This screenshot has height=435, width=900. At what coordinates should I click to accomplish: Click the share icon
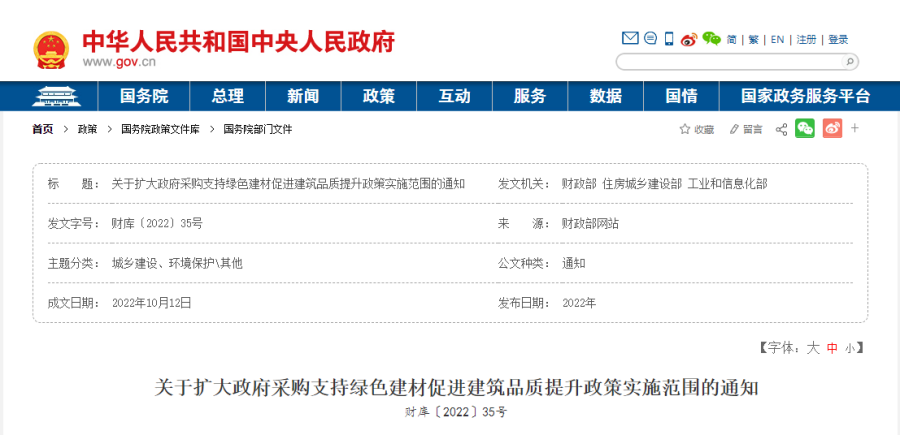click(x=781, y=129)
